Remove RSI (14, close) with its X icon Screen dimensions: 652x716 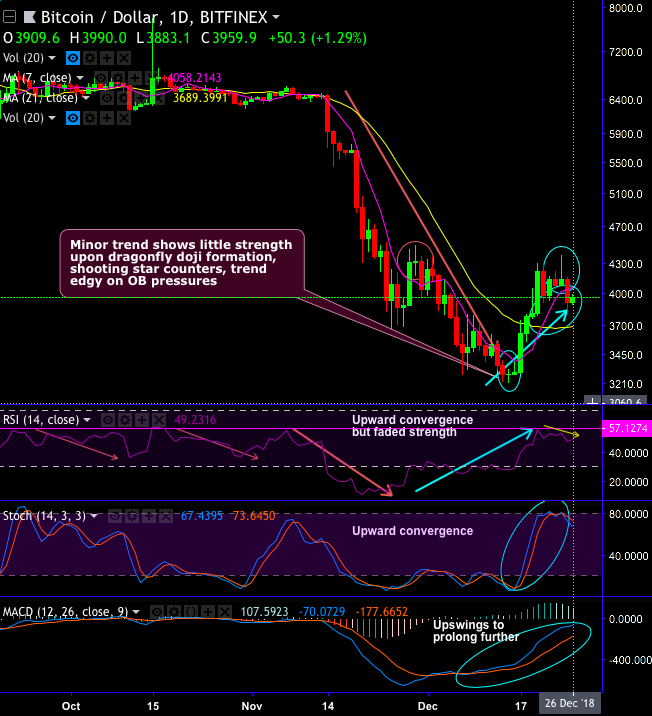point(158,420)
